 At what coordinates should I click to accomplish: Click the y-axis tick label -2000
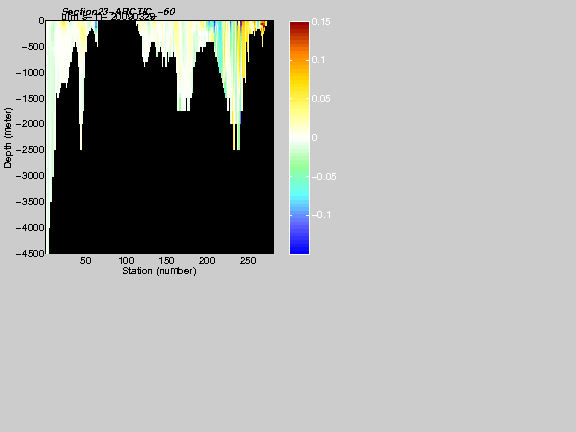30,124
